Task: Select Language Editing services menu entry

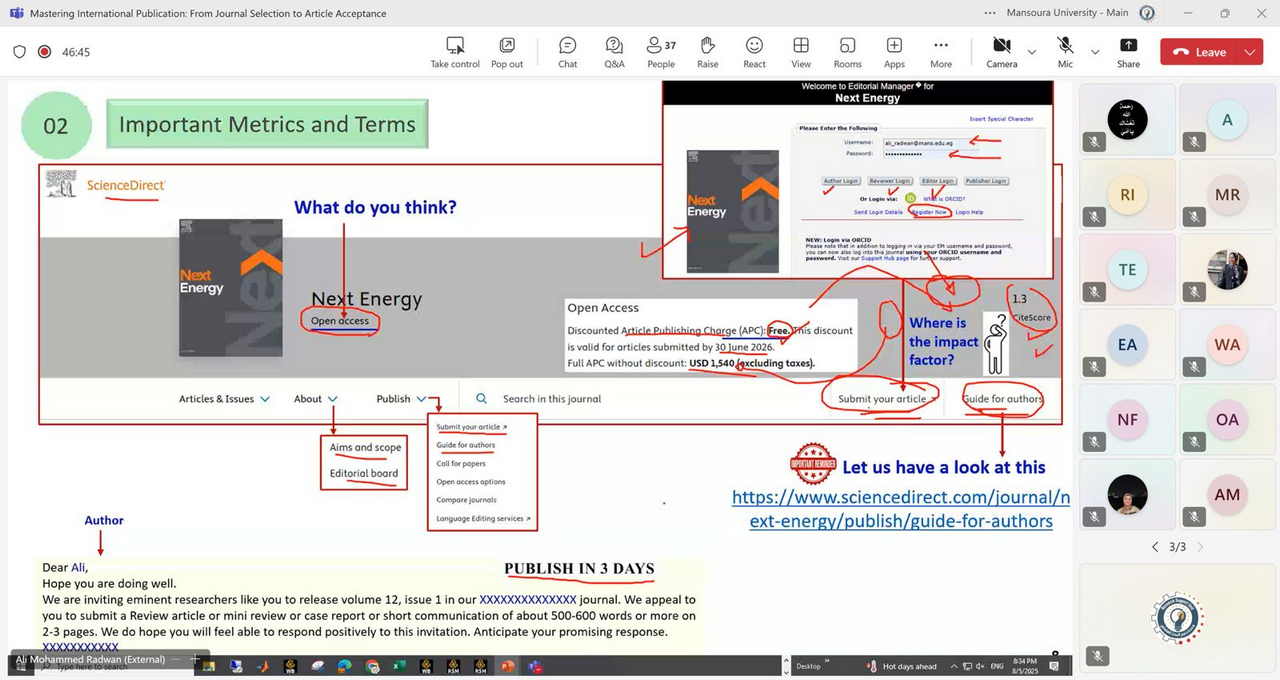Action: [x=483, y=519]
